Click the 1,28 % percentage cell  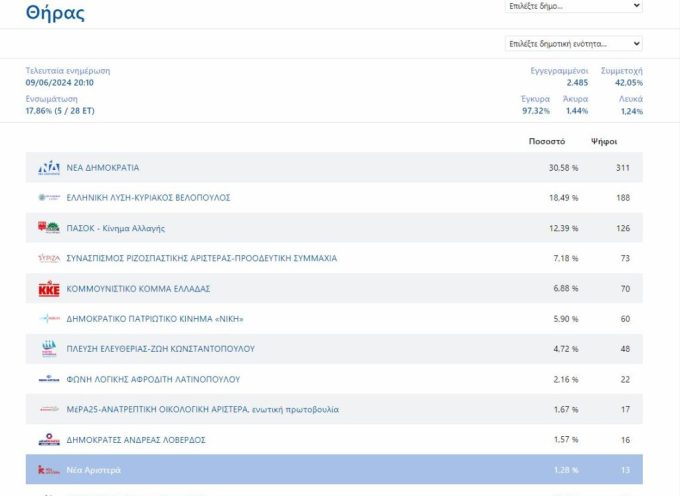point(566,470)
